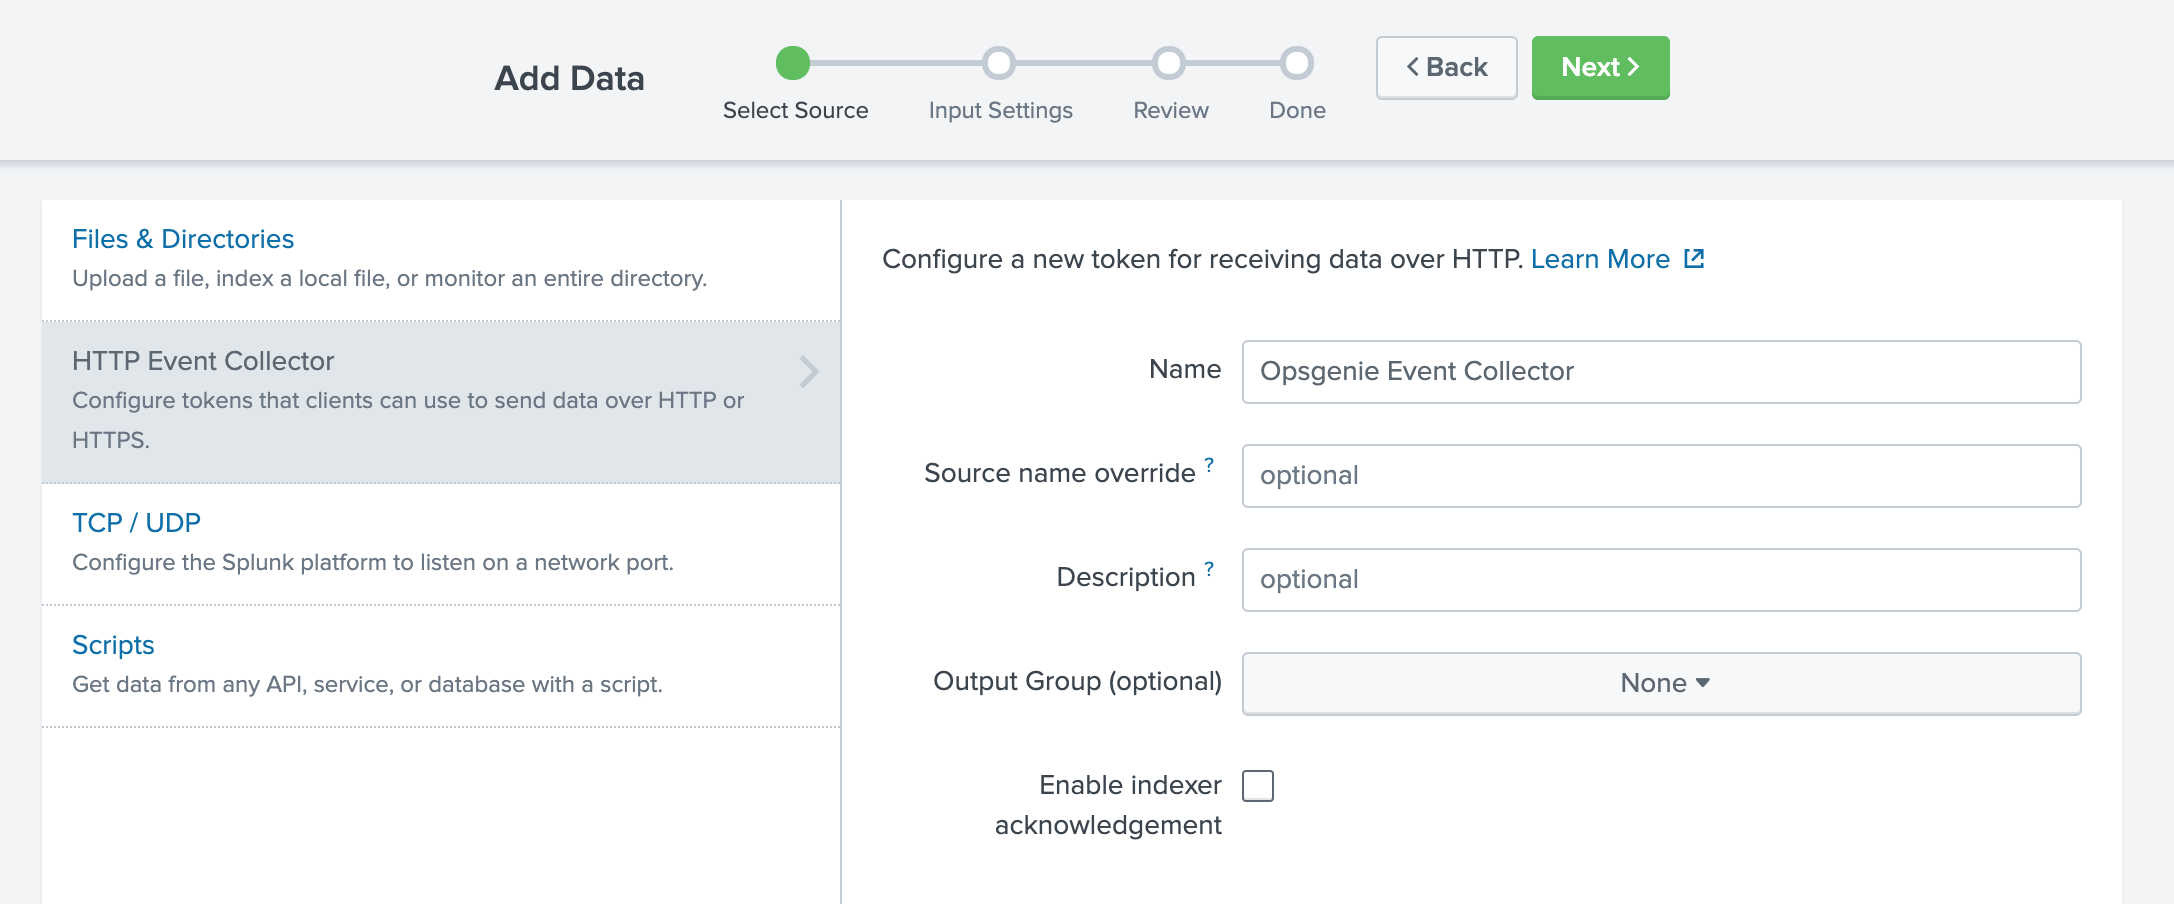Select HTTP Event Collector source

441,401
